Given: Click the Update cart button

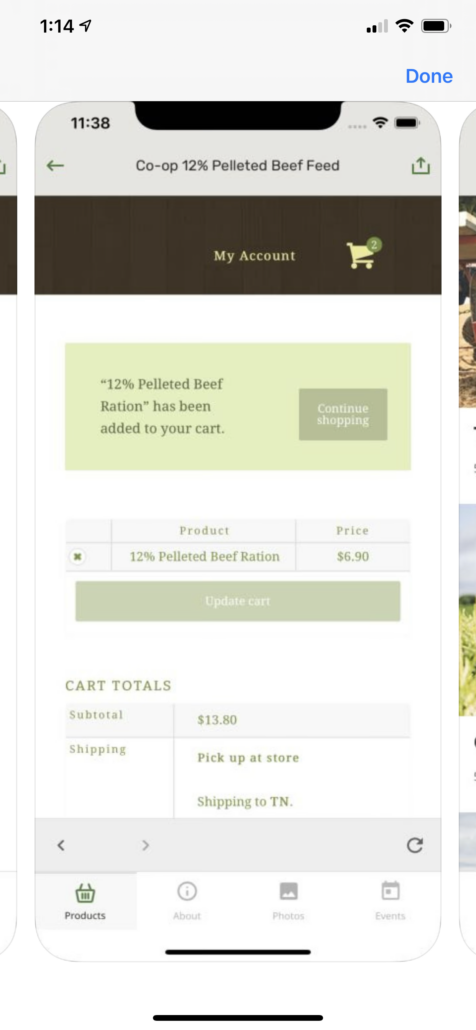Looking at the screenshot, I should [238, 601].
